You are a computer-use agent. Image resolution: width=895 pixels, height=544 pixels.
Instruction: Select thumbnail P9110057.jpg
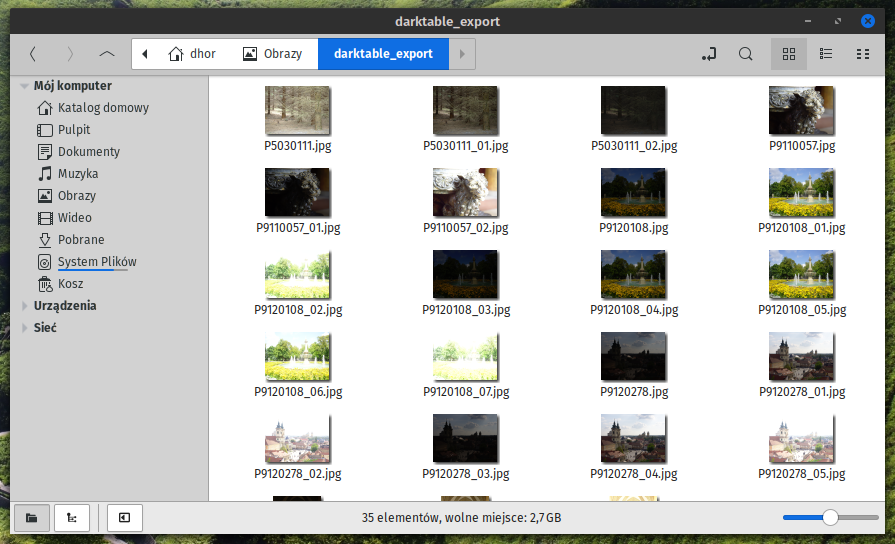[x=801, y=111]
